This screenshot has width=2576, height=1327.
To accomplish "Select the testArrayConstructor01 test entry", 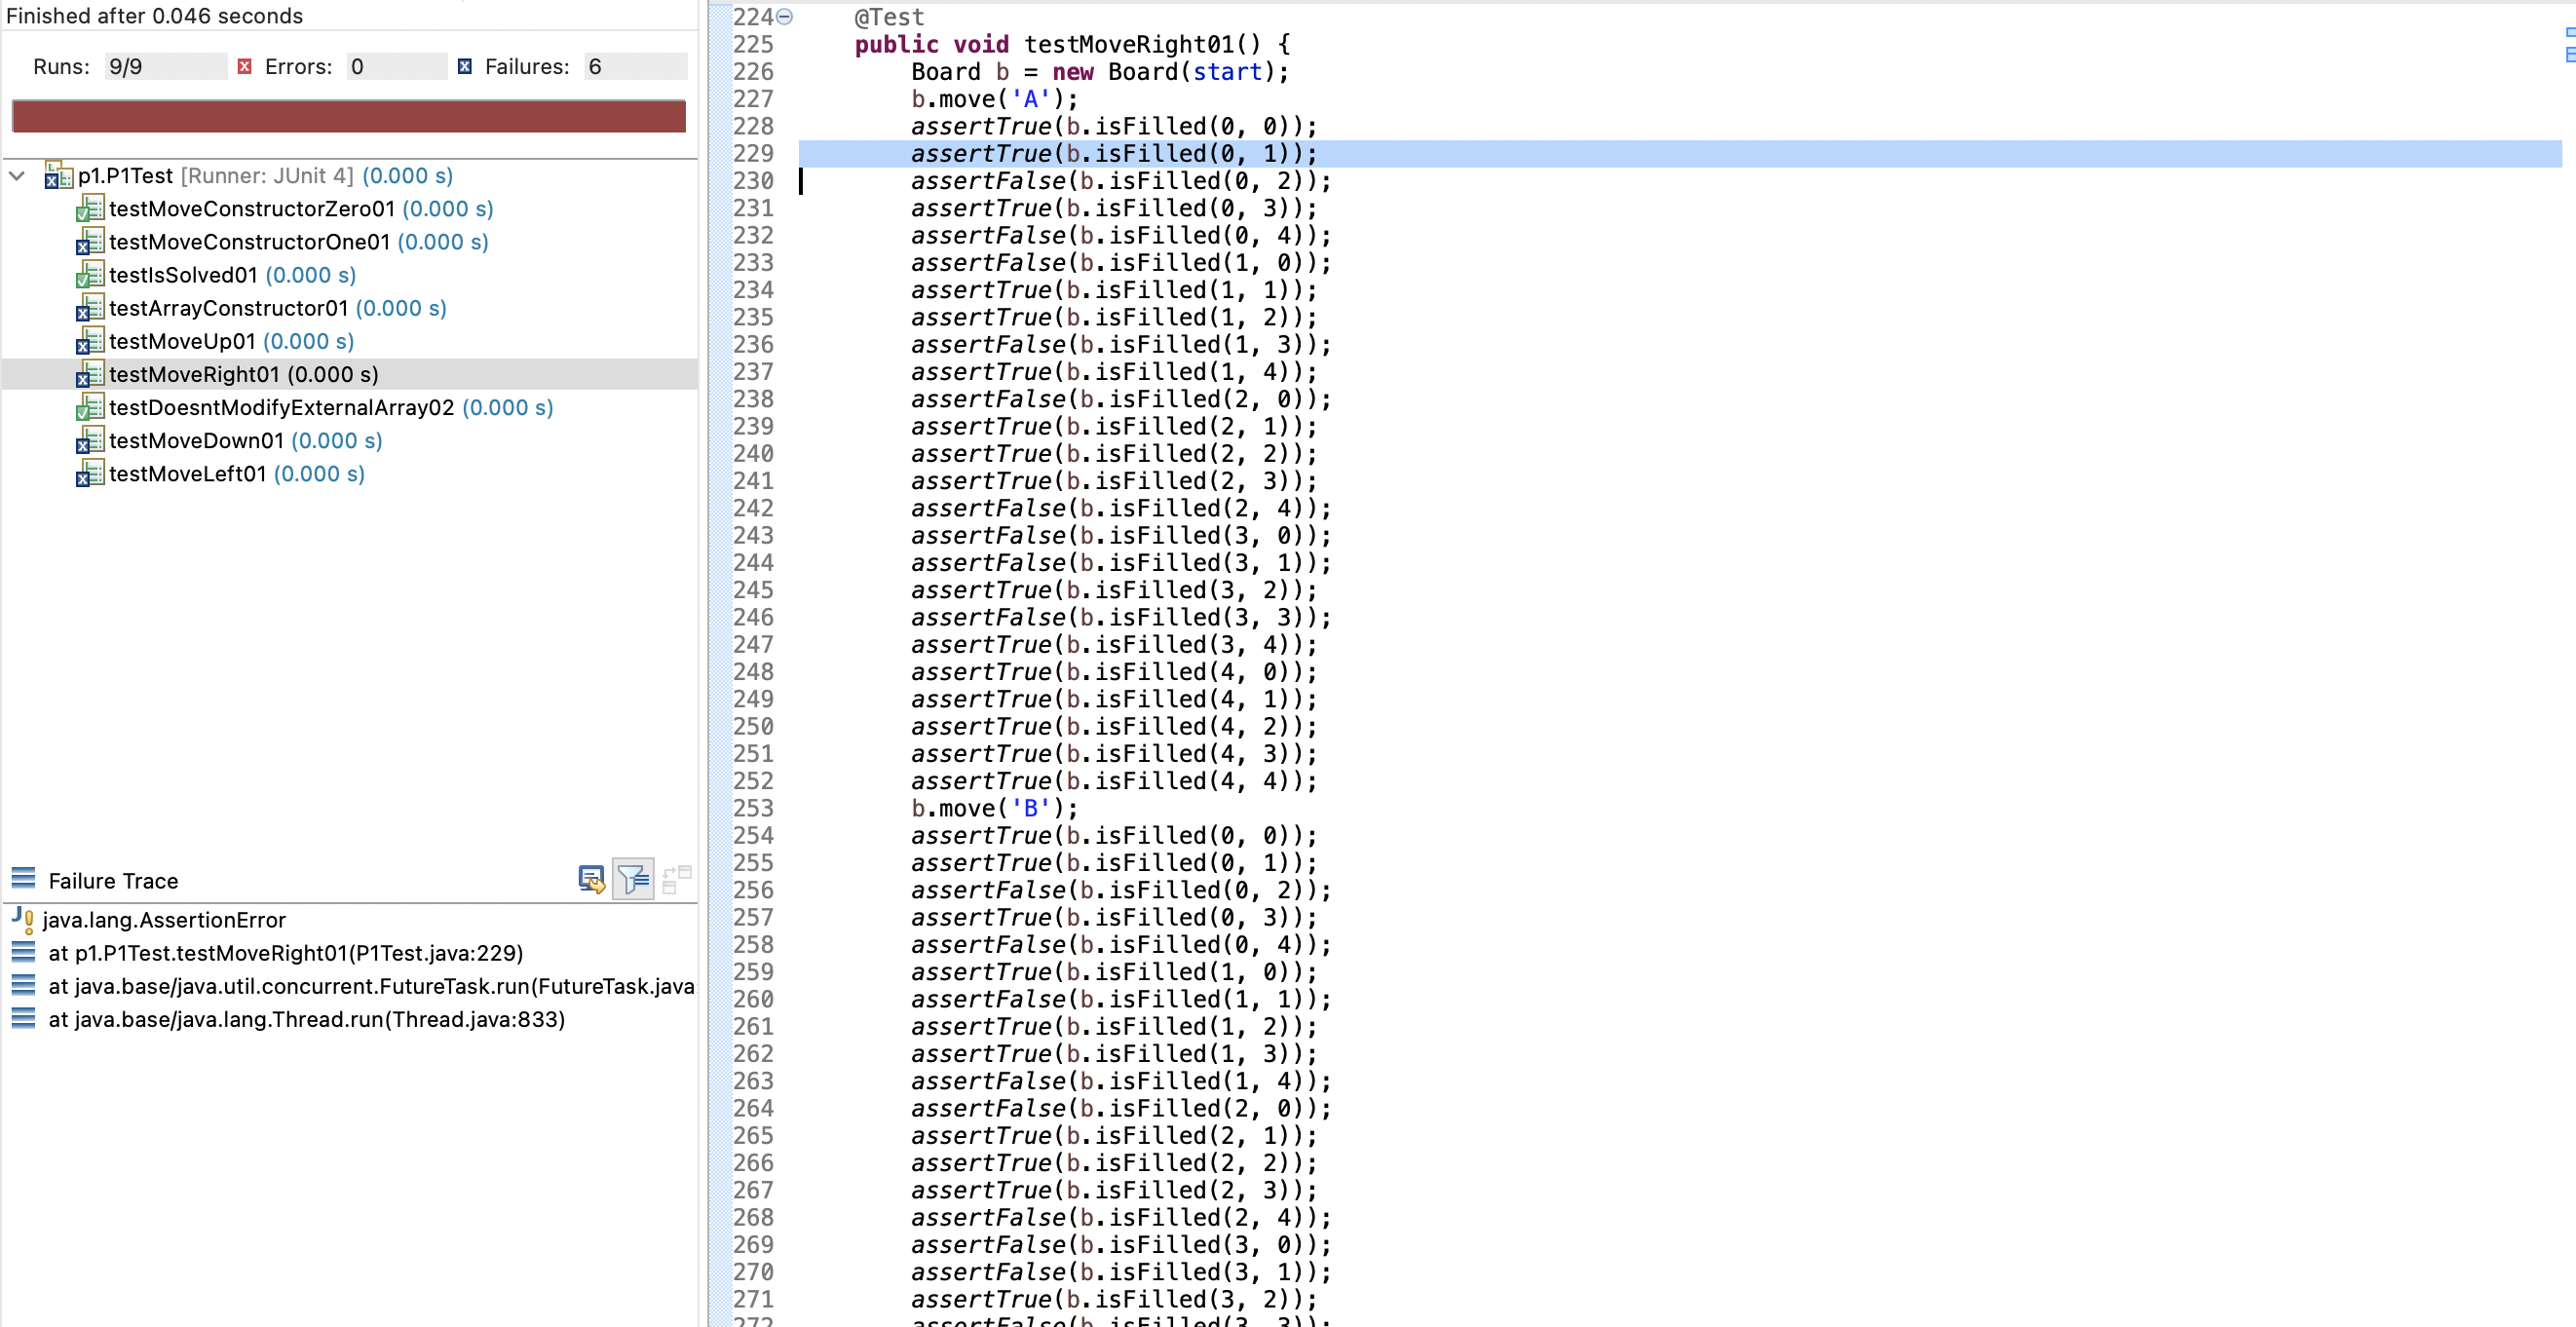I will pyautogui.click(x=228, y=308).
